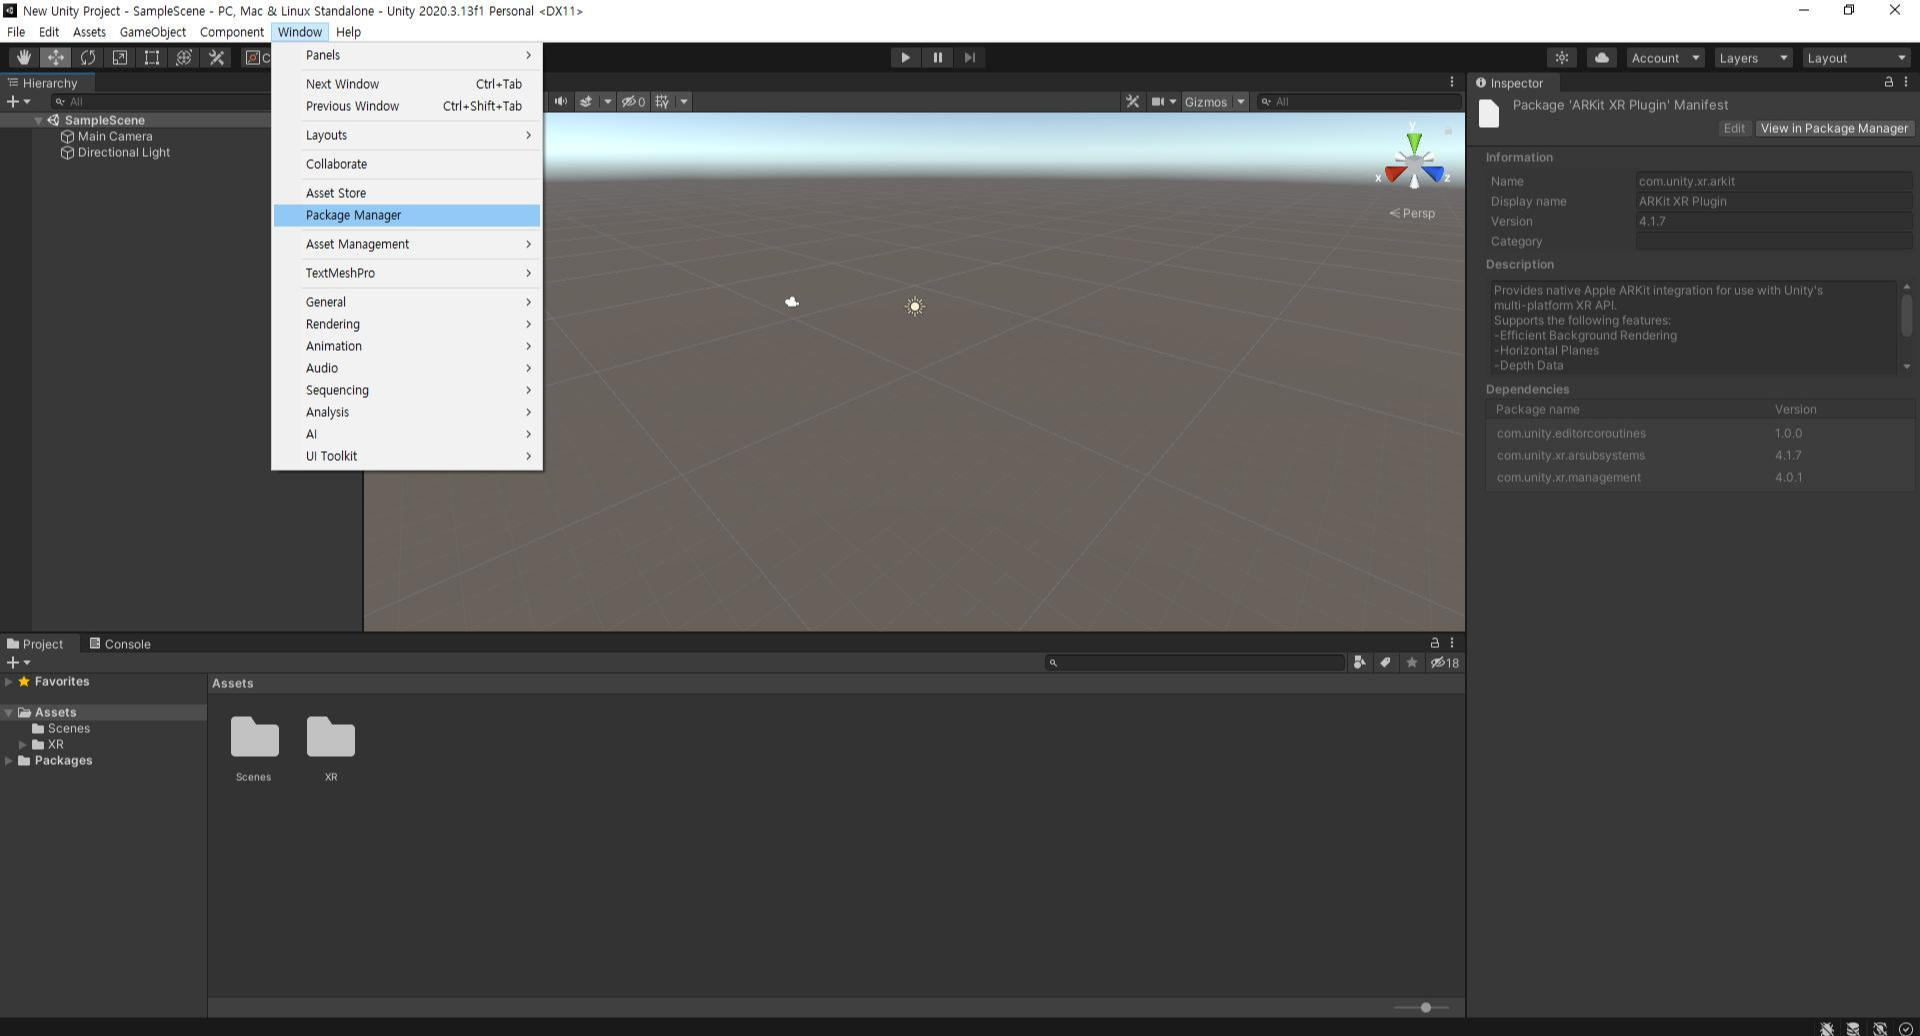The height and width of the screenshot is (1036, 1920).
Task: Open the cloud services button
Action: click(x=1601, y=58)
